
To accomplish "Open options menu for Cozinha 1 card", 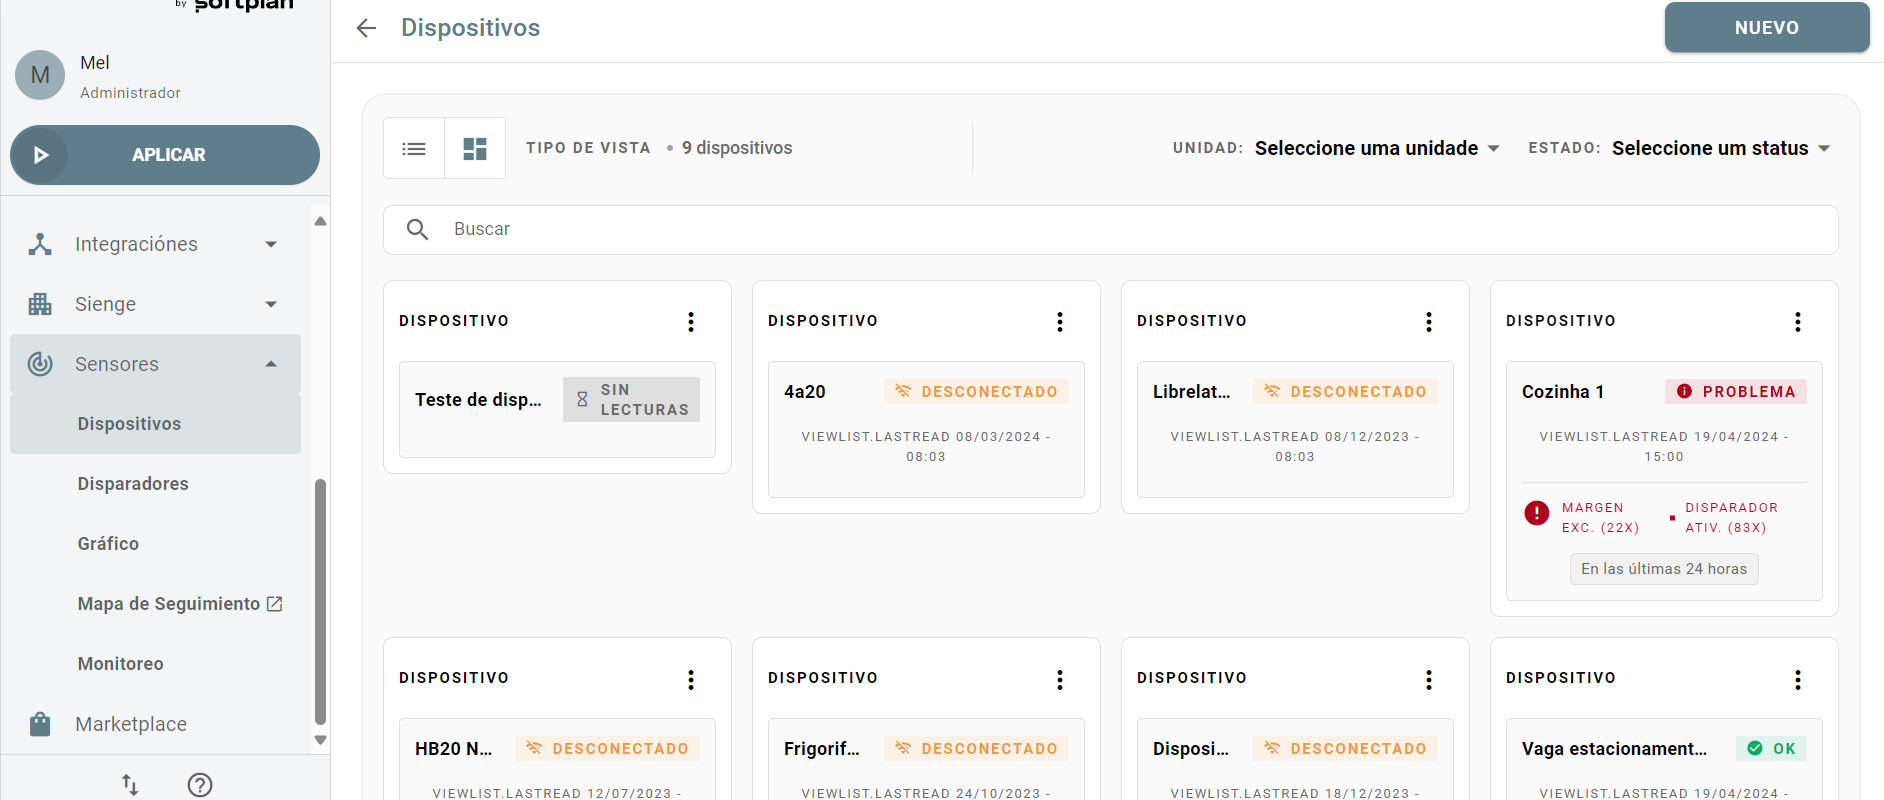I will tap(1798, 322).
